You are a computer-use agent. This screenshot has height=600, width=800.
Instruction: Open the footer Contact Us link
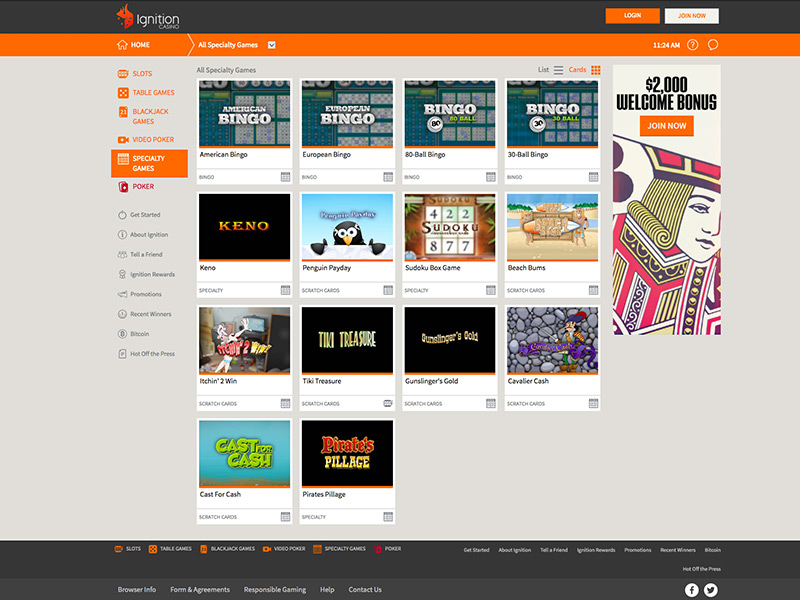point(365,589)
